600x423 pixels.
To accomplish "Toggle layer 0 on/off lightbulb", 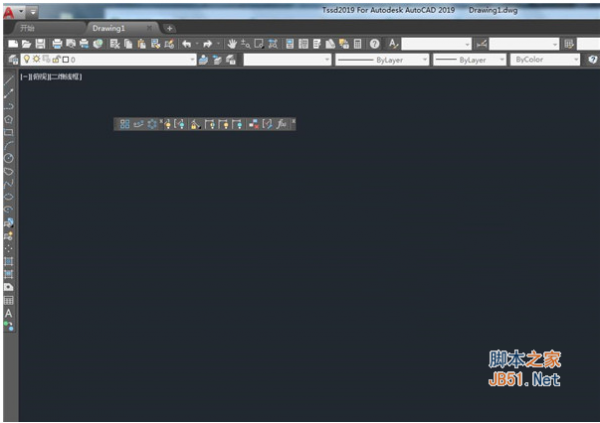I will 27,59.
